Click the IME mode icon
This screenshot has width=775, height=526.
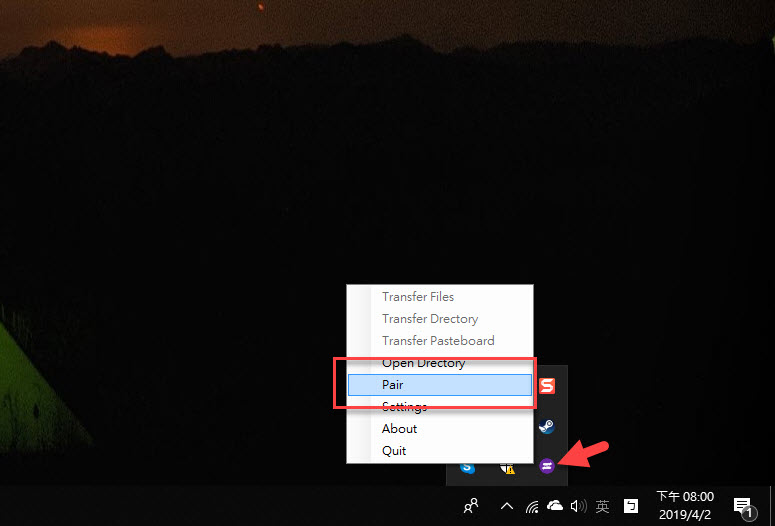click(631, 506)
